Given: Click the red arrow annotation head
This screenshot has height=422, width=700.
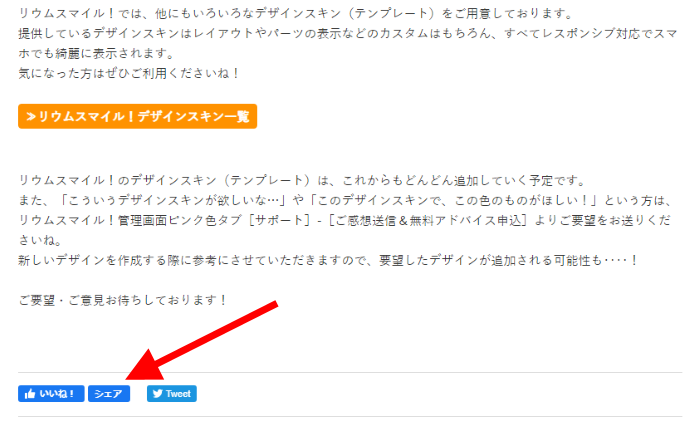Looking at the screenshot, I should point(146,365).
